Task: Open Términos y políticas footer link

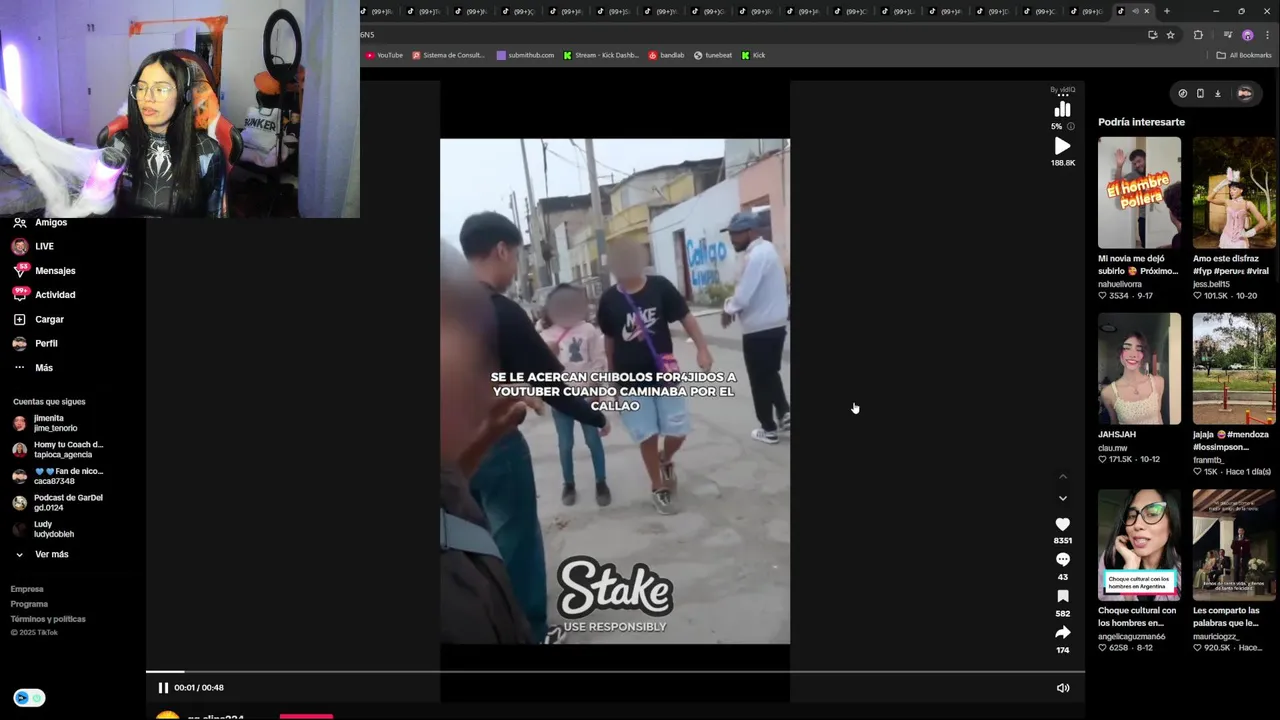Action: [48, 619]
